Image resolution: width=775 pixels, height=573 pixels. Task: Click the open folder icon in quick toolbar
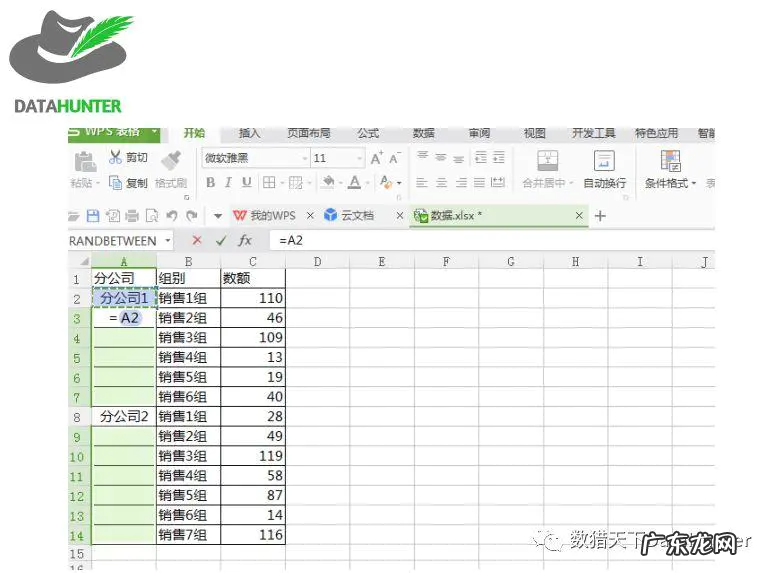(74, 216)
